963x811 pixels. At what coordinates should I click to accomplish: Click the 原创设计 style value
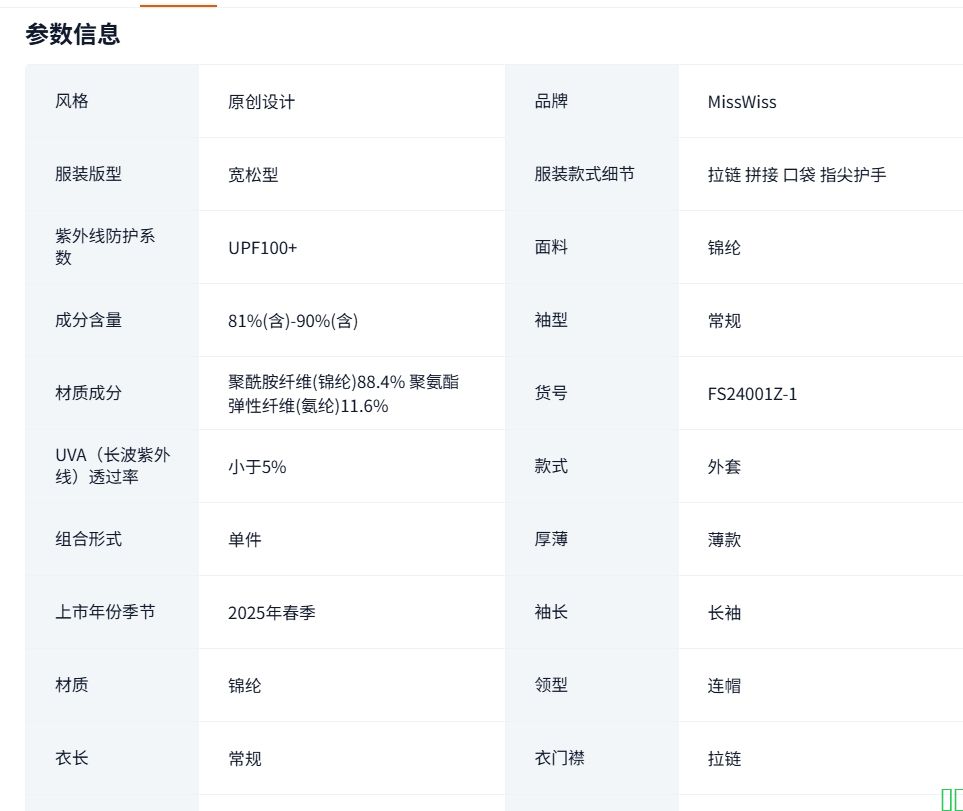261,102
